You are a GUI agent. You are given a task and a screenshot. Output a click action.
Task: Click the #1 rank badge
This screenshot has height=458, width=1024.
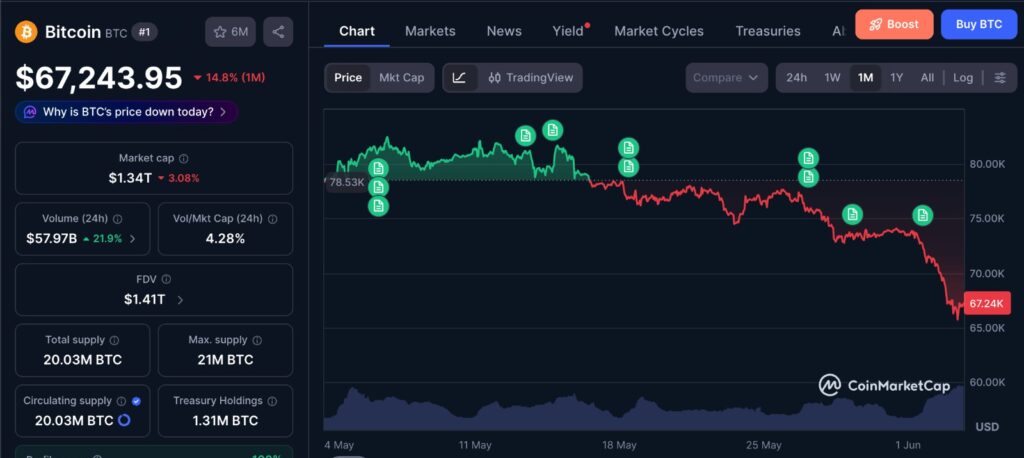click(x=144, y=31)
